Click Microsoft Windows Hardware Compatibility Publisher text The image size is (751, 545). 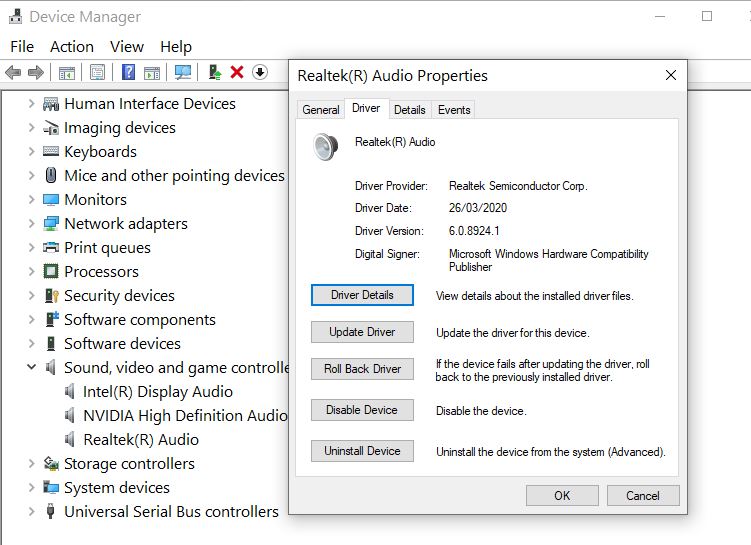tap(548, 261)
